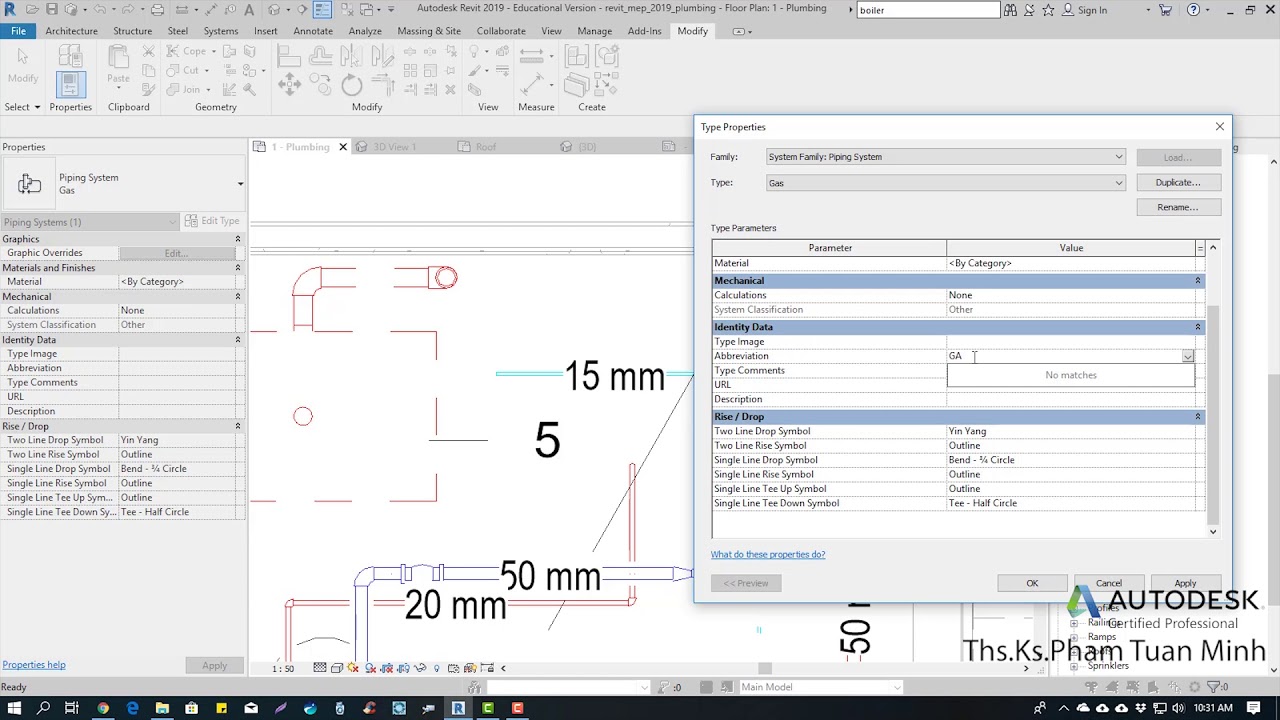Click the boiler search box in title bar
This screenshot has width=1280, height=720.
pyautogui.click(x=927, y=10)
